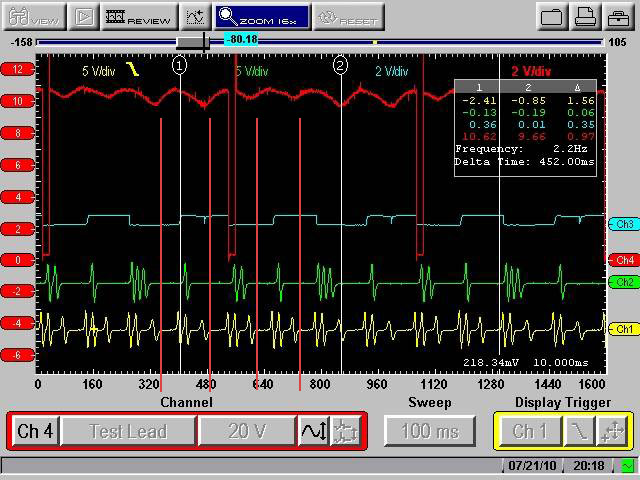Click the 20:18 time in status bar
This screenshot has height=480, width=640.
pyautogui.click(x=589, y=466)
